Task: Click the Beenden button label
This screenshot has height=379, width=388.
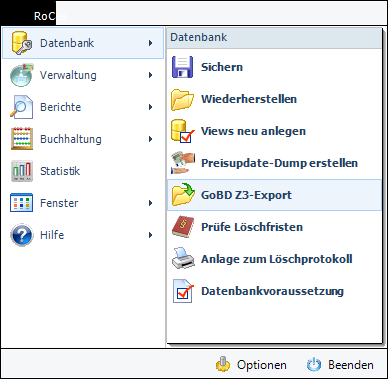Action: tap(351, 365)
